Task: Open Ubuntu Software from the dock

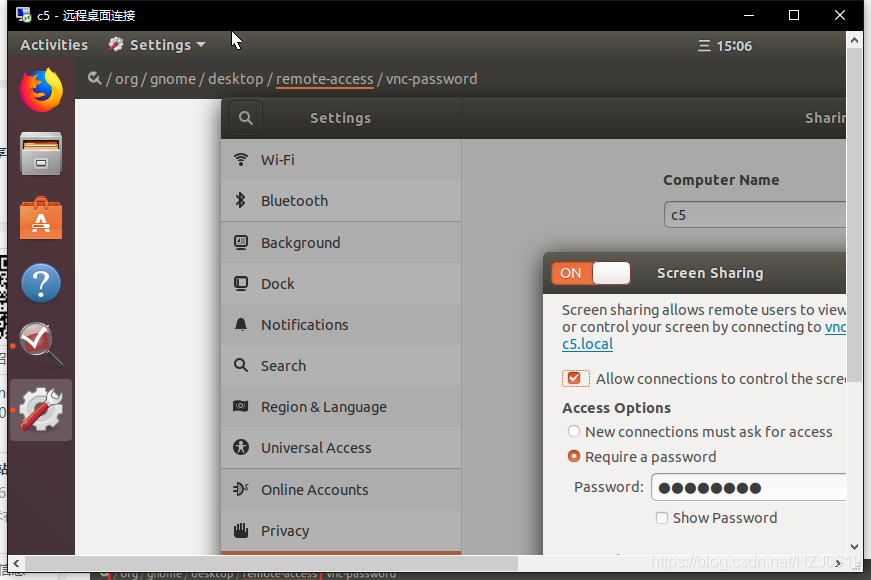Action: coord(41,218)
